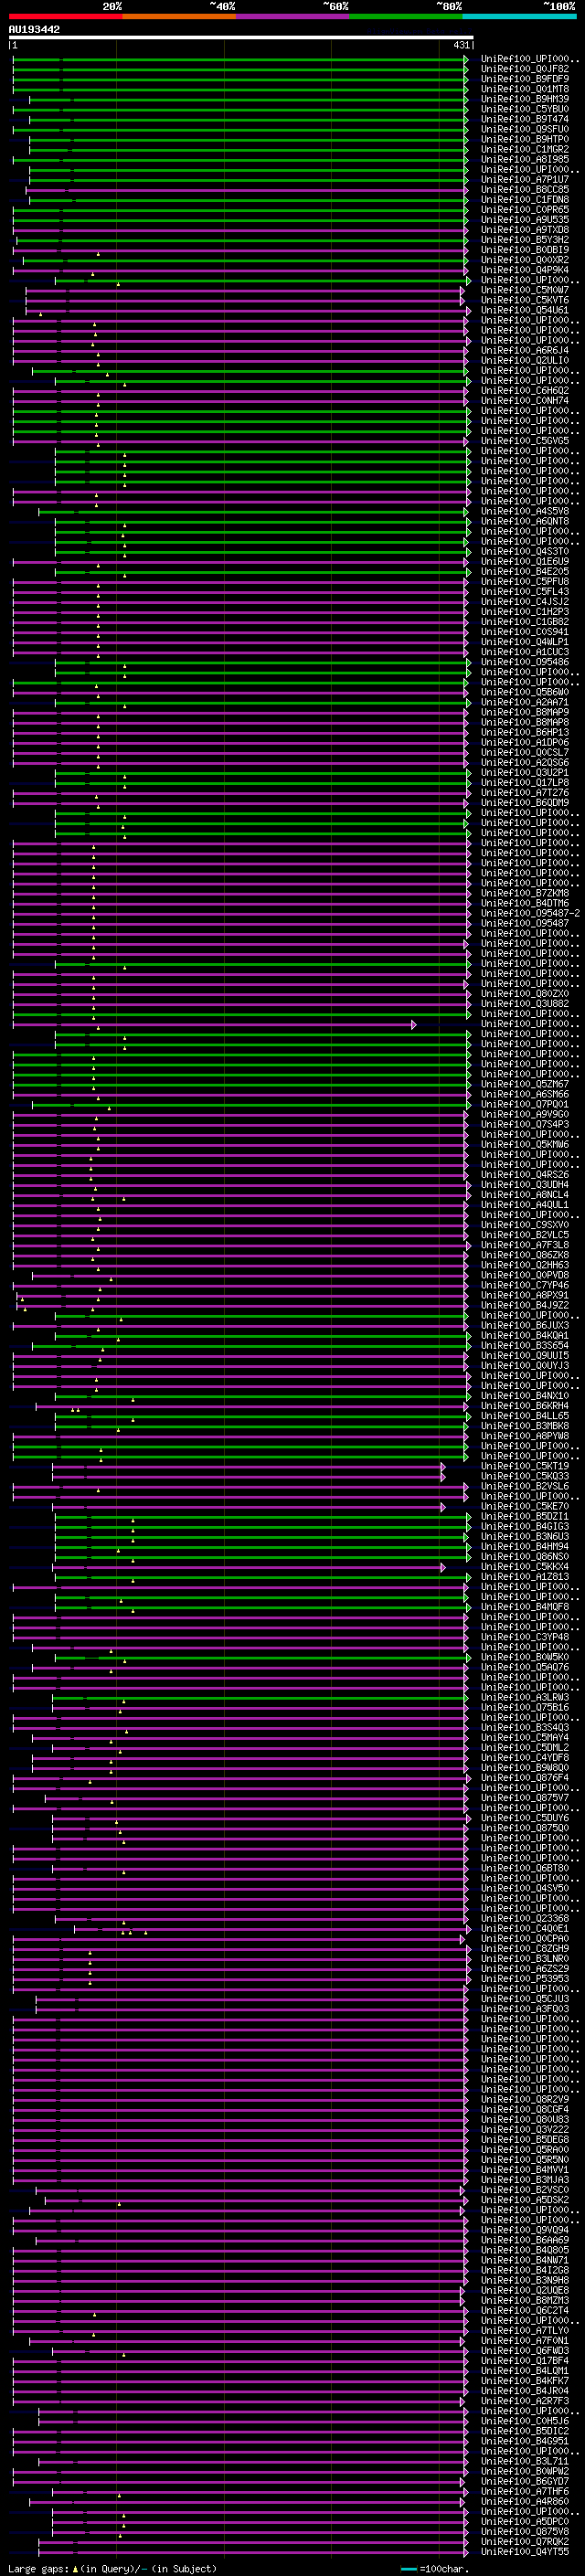Choose hit UniRef100_C0PR65

524,210
